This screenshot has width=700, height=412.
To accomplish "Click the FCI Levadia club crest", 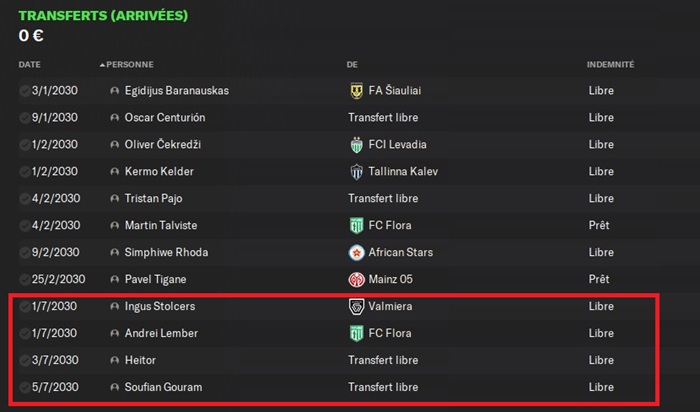I will (356, 145).
